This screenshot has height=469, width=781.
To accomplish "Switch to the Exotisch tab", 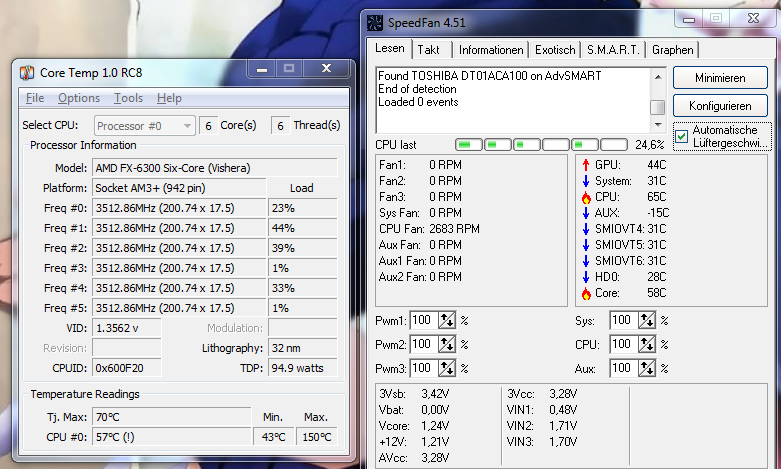I will coord(555,50).
